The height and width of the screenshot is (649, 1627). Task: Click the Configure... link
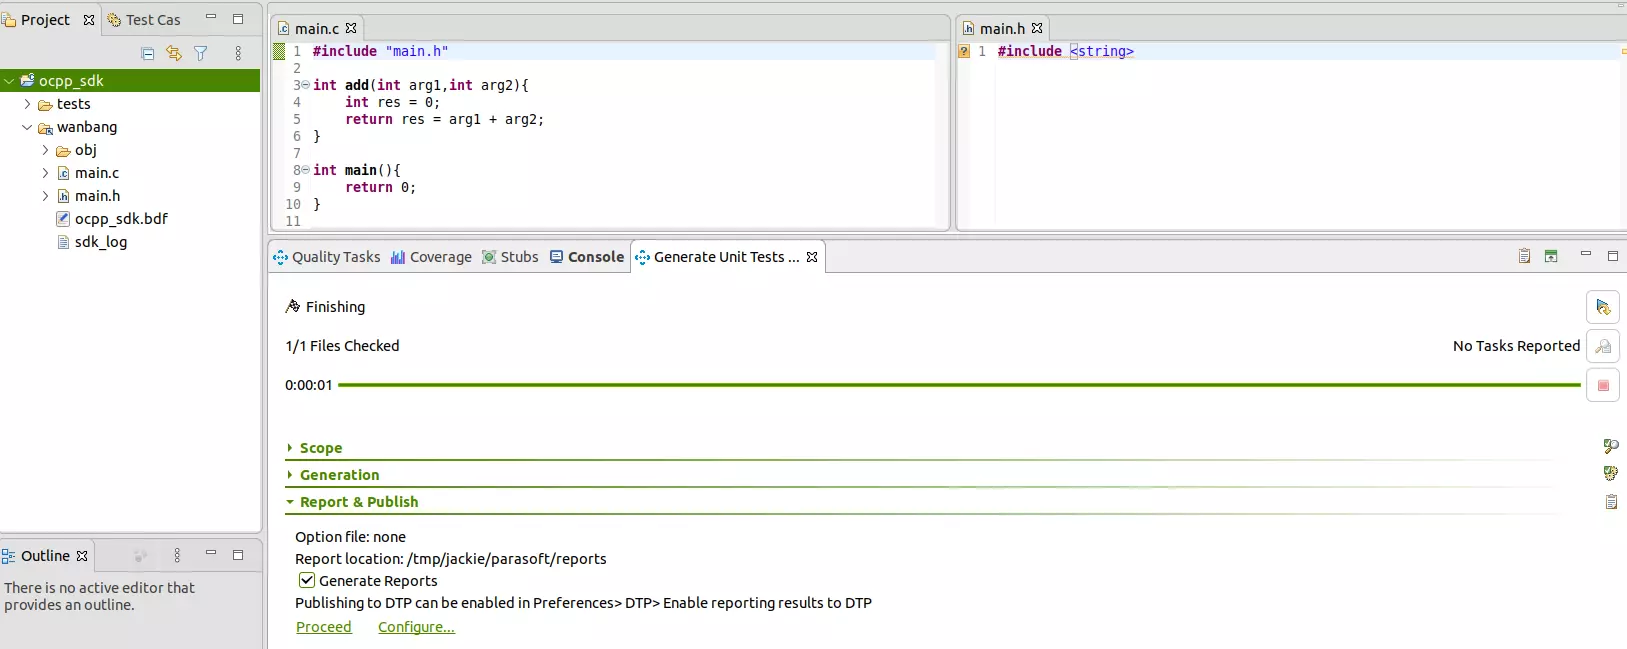(416, 627)
